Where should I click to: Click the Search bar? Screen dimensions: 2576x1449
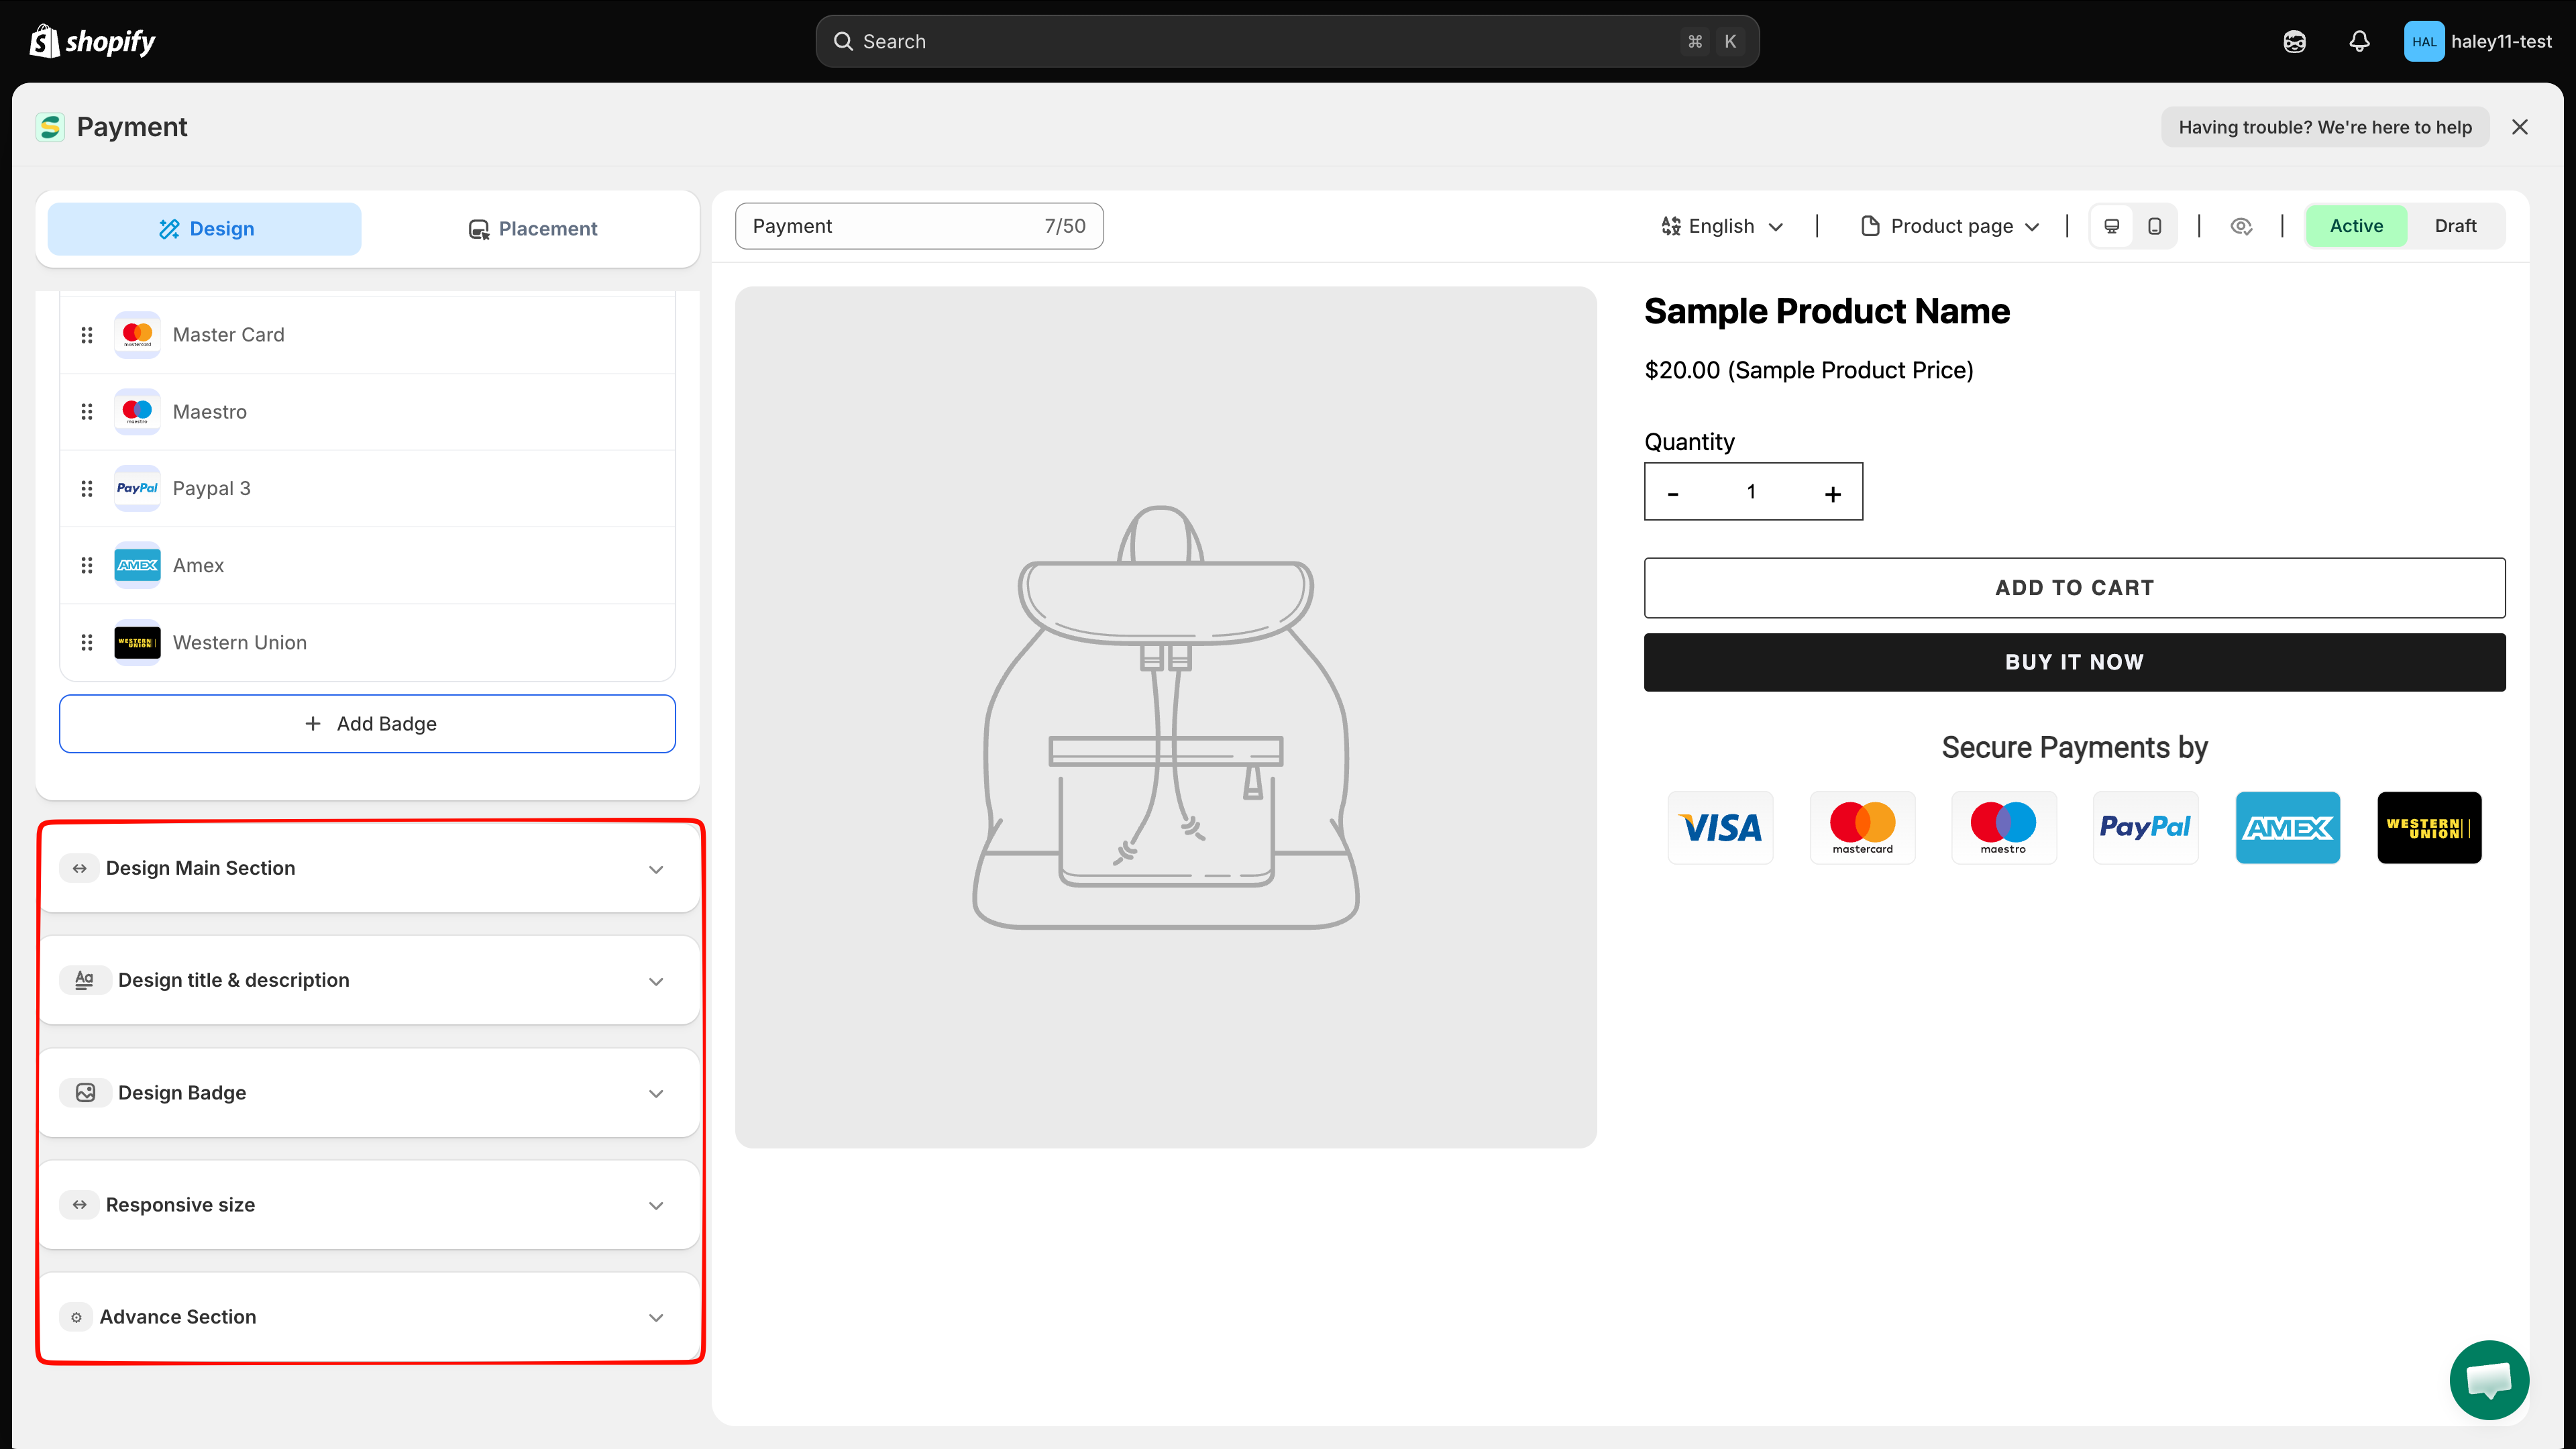(x=1287, y=41)
